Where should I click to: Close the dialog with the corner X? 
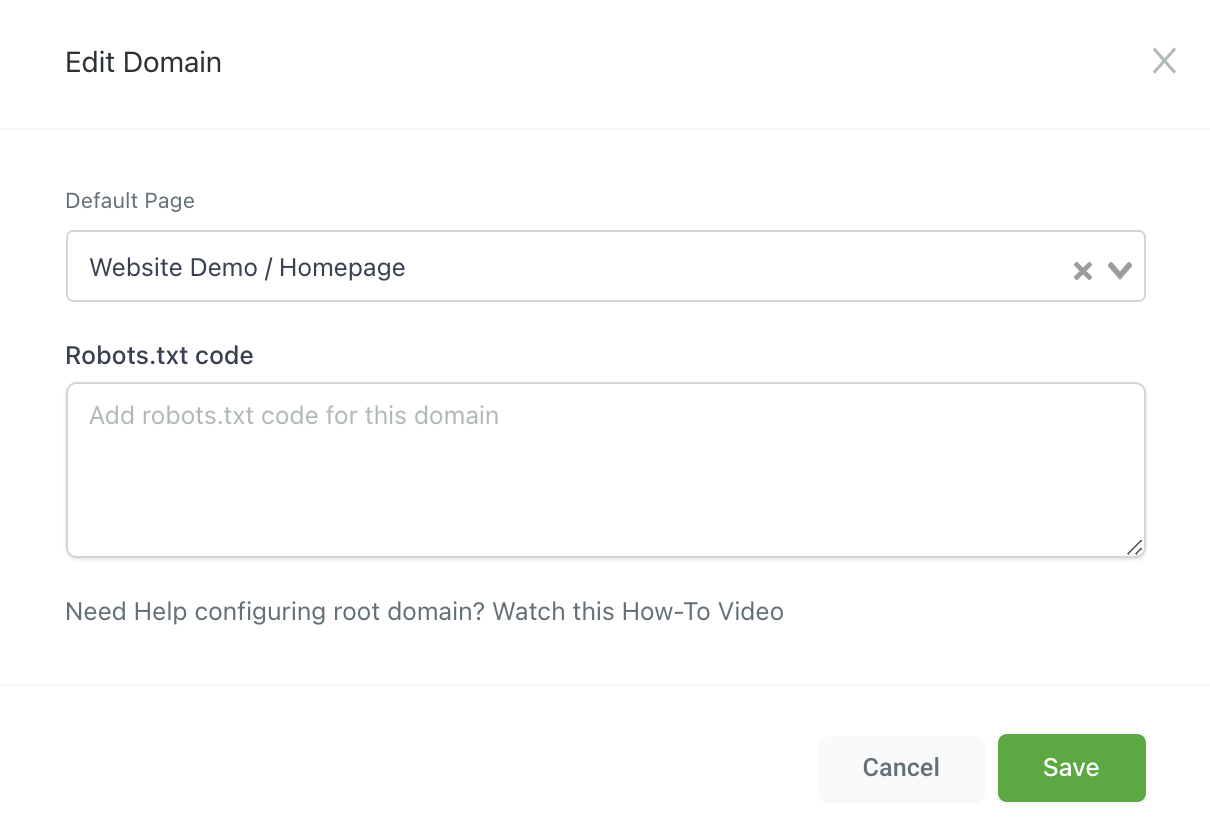1164,61
